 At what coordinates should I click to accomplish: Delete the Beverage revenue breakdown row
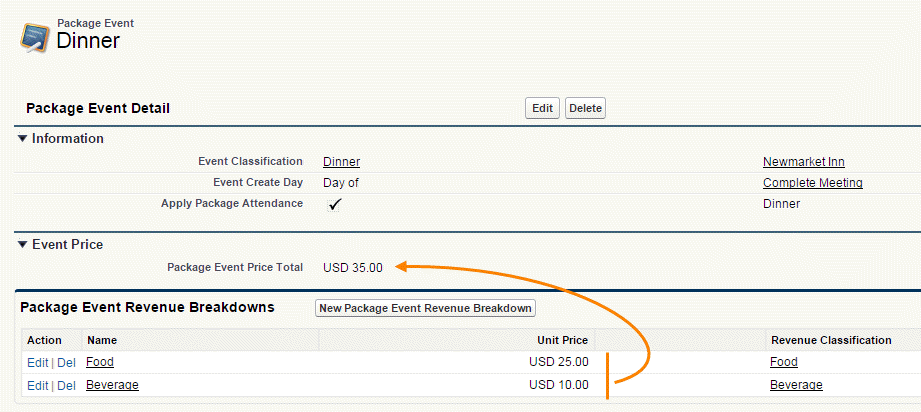pyautogui.click(x=66, y=386)
